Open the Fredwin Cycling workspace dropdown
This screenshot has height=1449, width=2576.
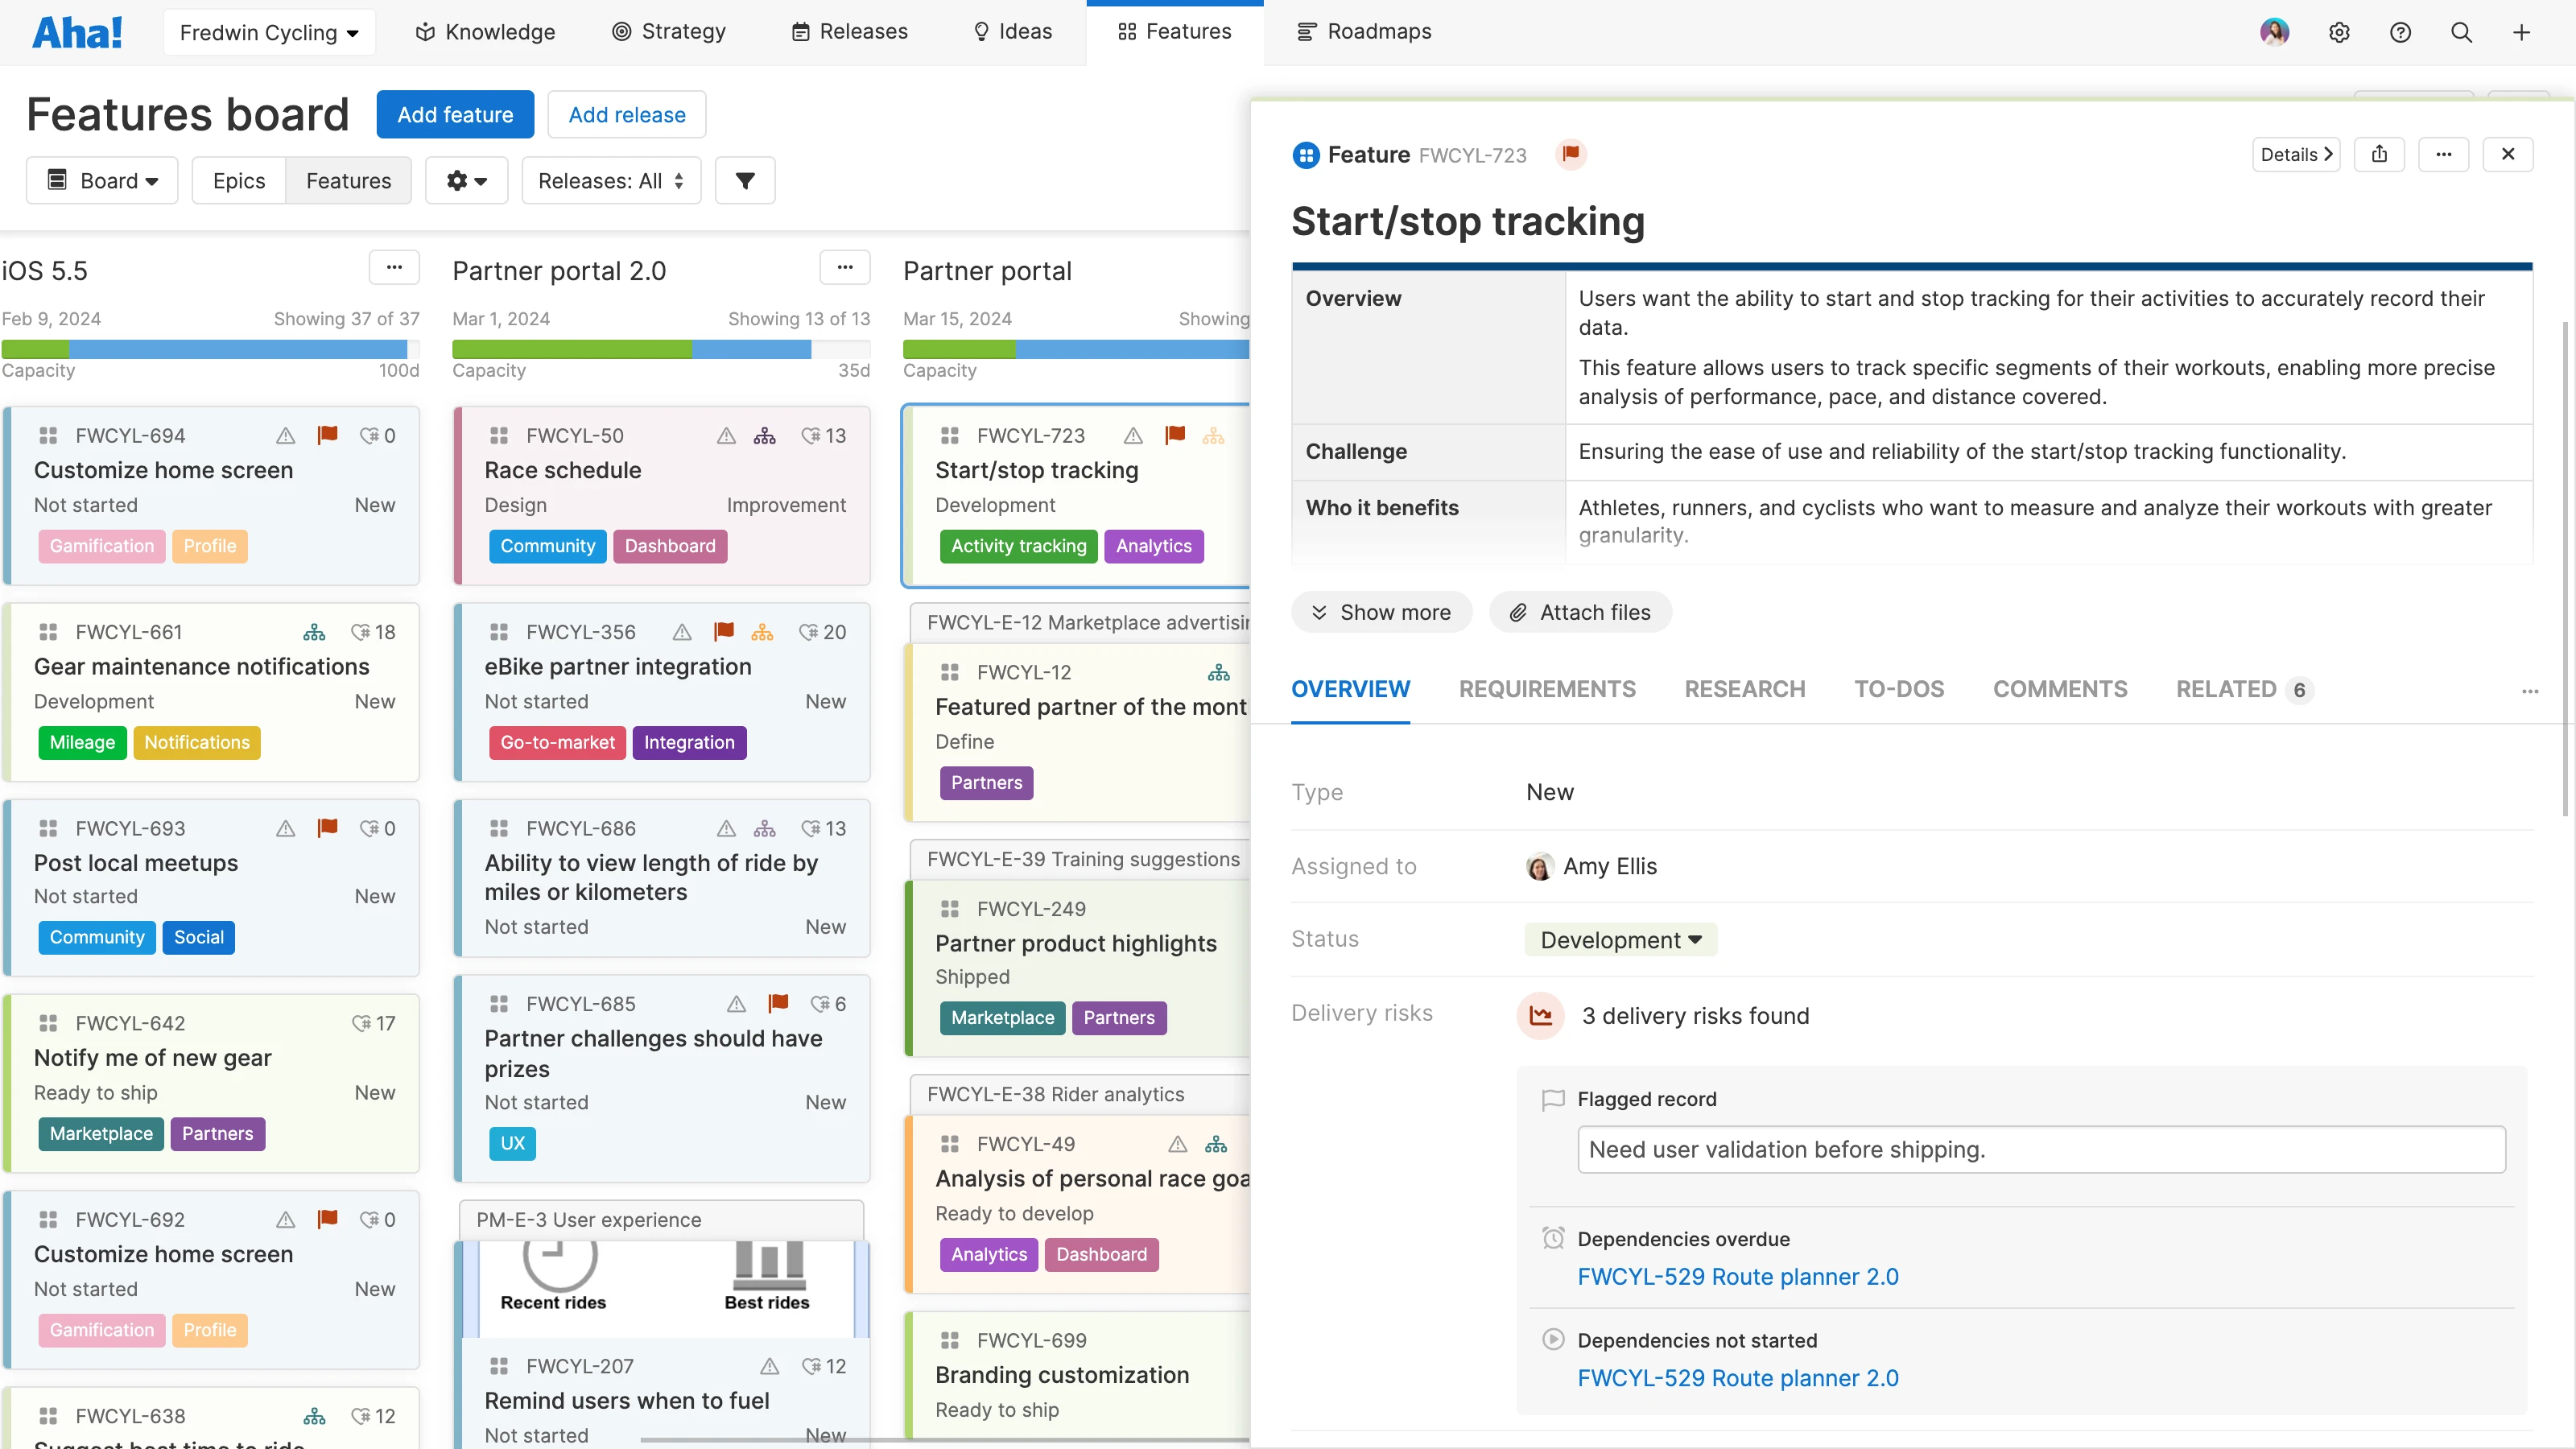click(x=268, y=31)
